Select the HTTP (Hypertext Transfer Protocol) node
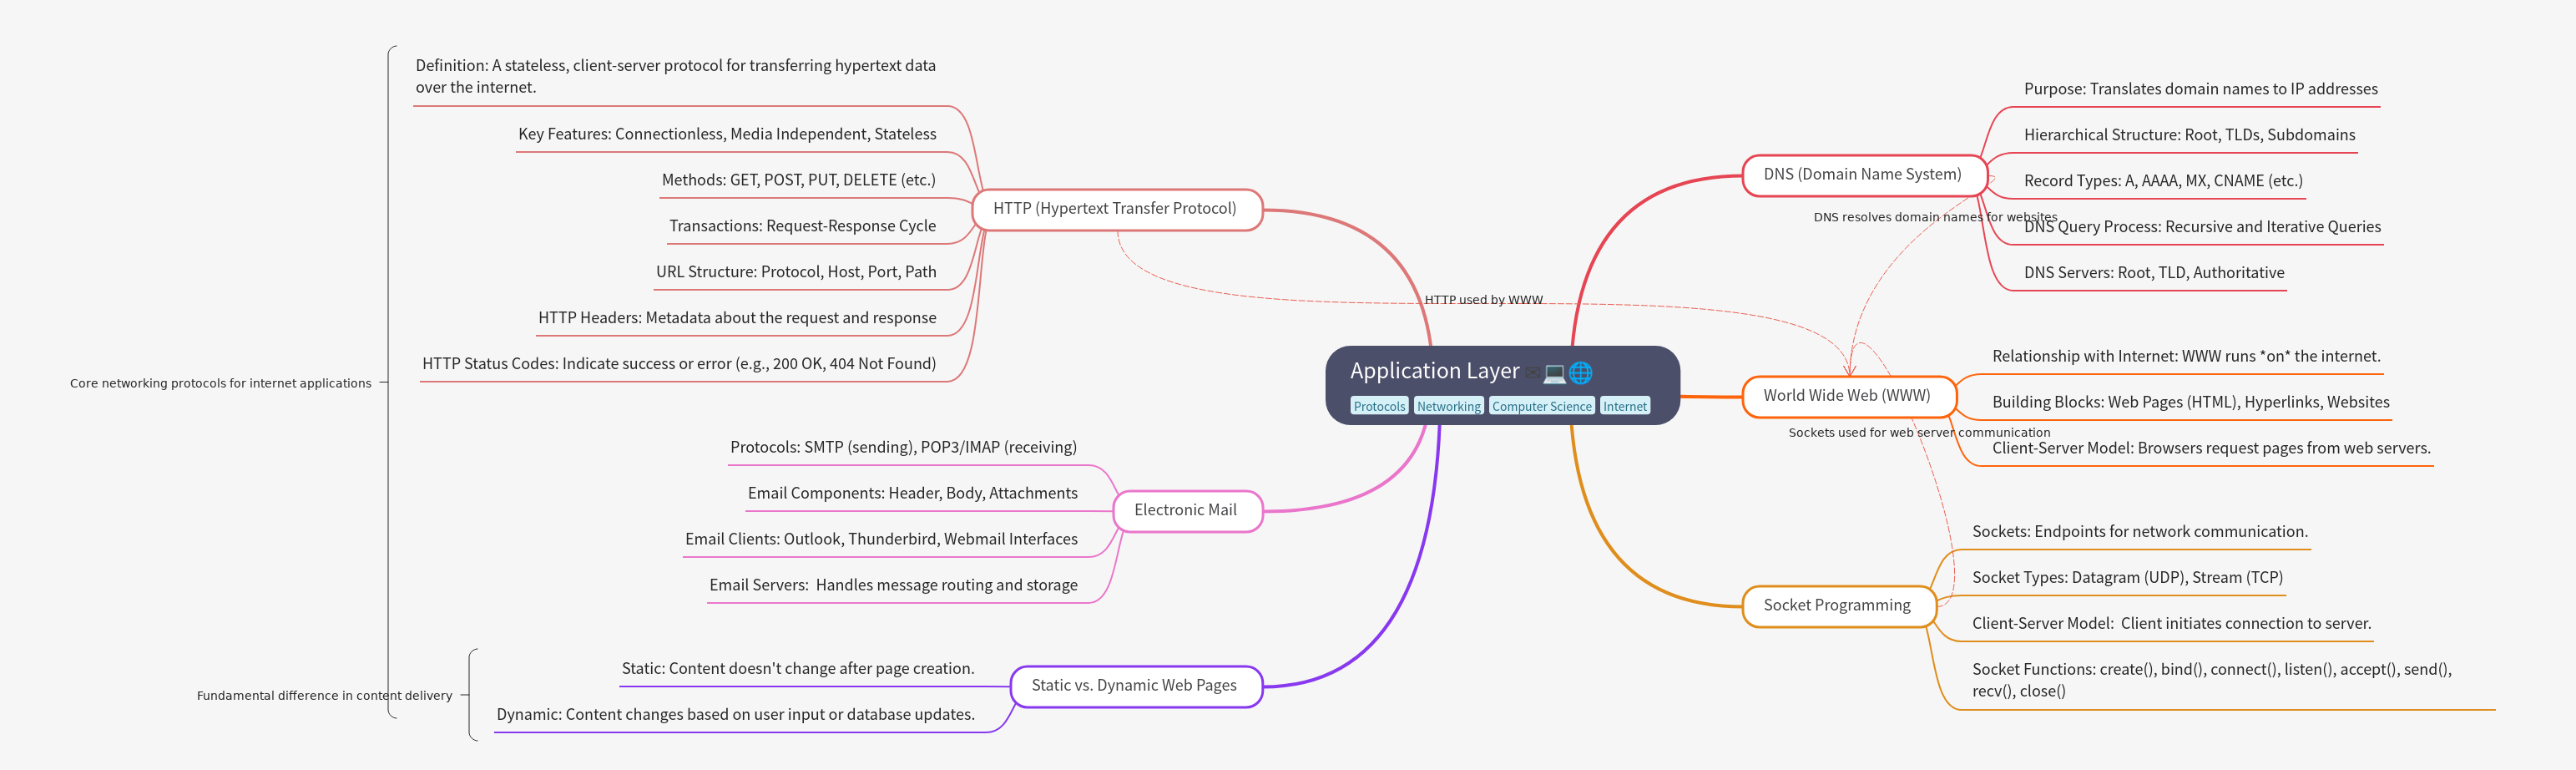This screenshot has width=2576, height=770. click(1116, 209)
